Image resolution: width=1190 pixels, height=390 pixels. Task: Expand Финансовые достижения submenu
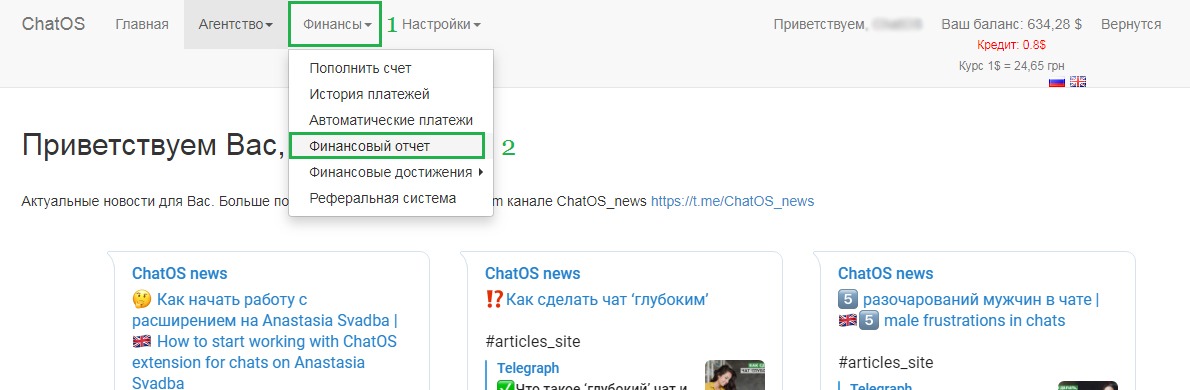coord(391,172)
